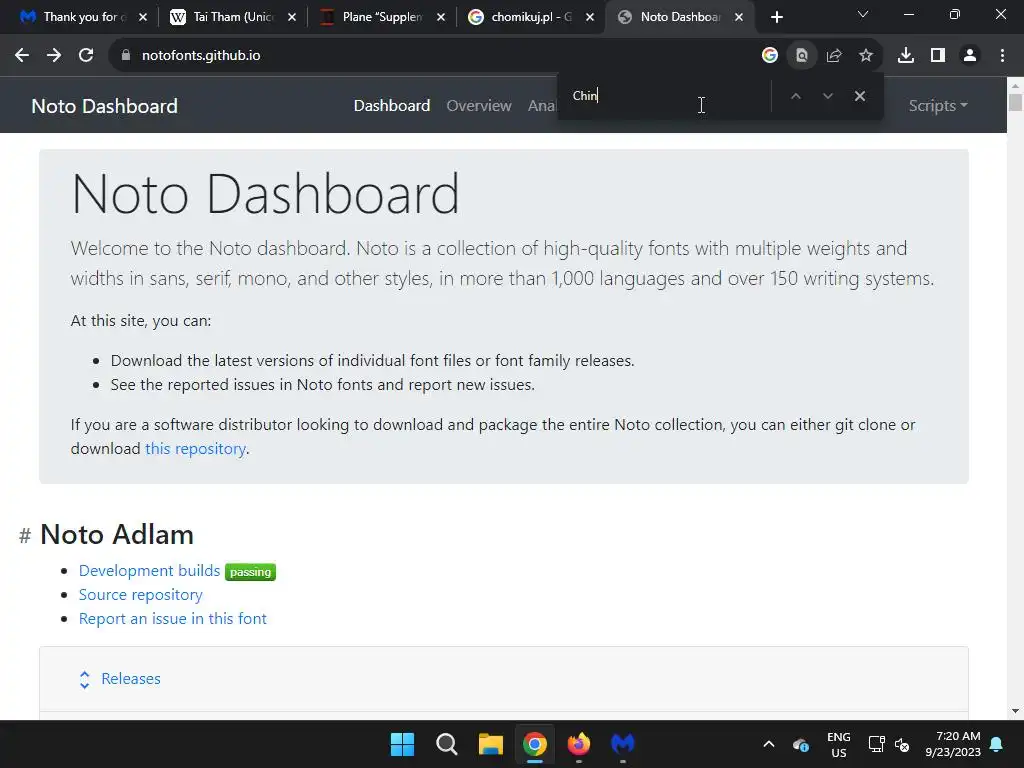1024x768 pixels.
Task: Click the scrollbar down arrow
Action: click(1015, 711)
